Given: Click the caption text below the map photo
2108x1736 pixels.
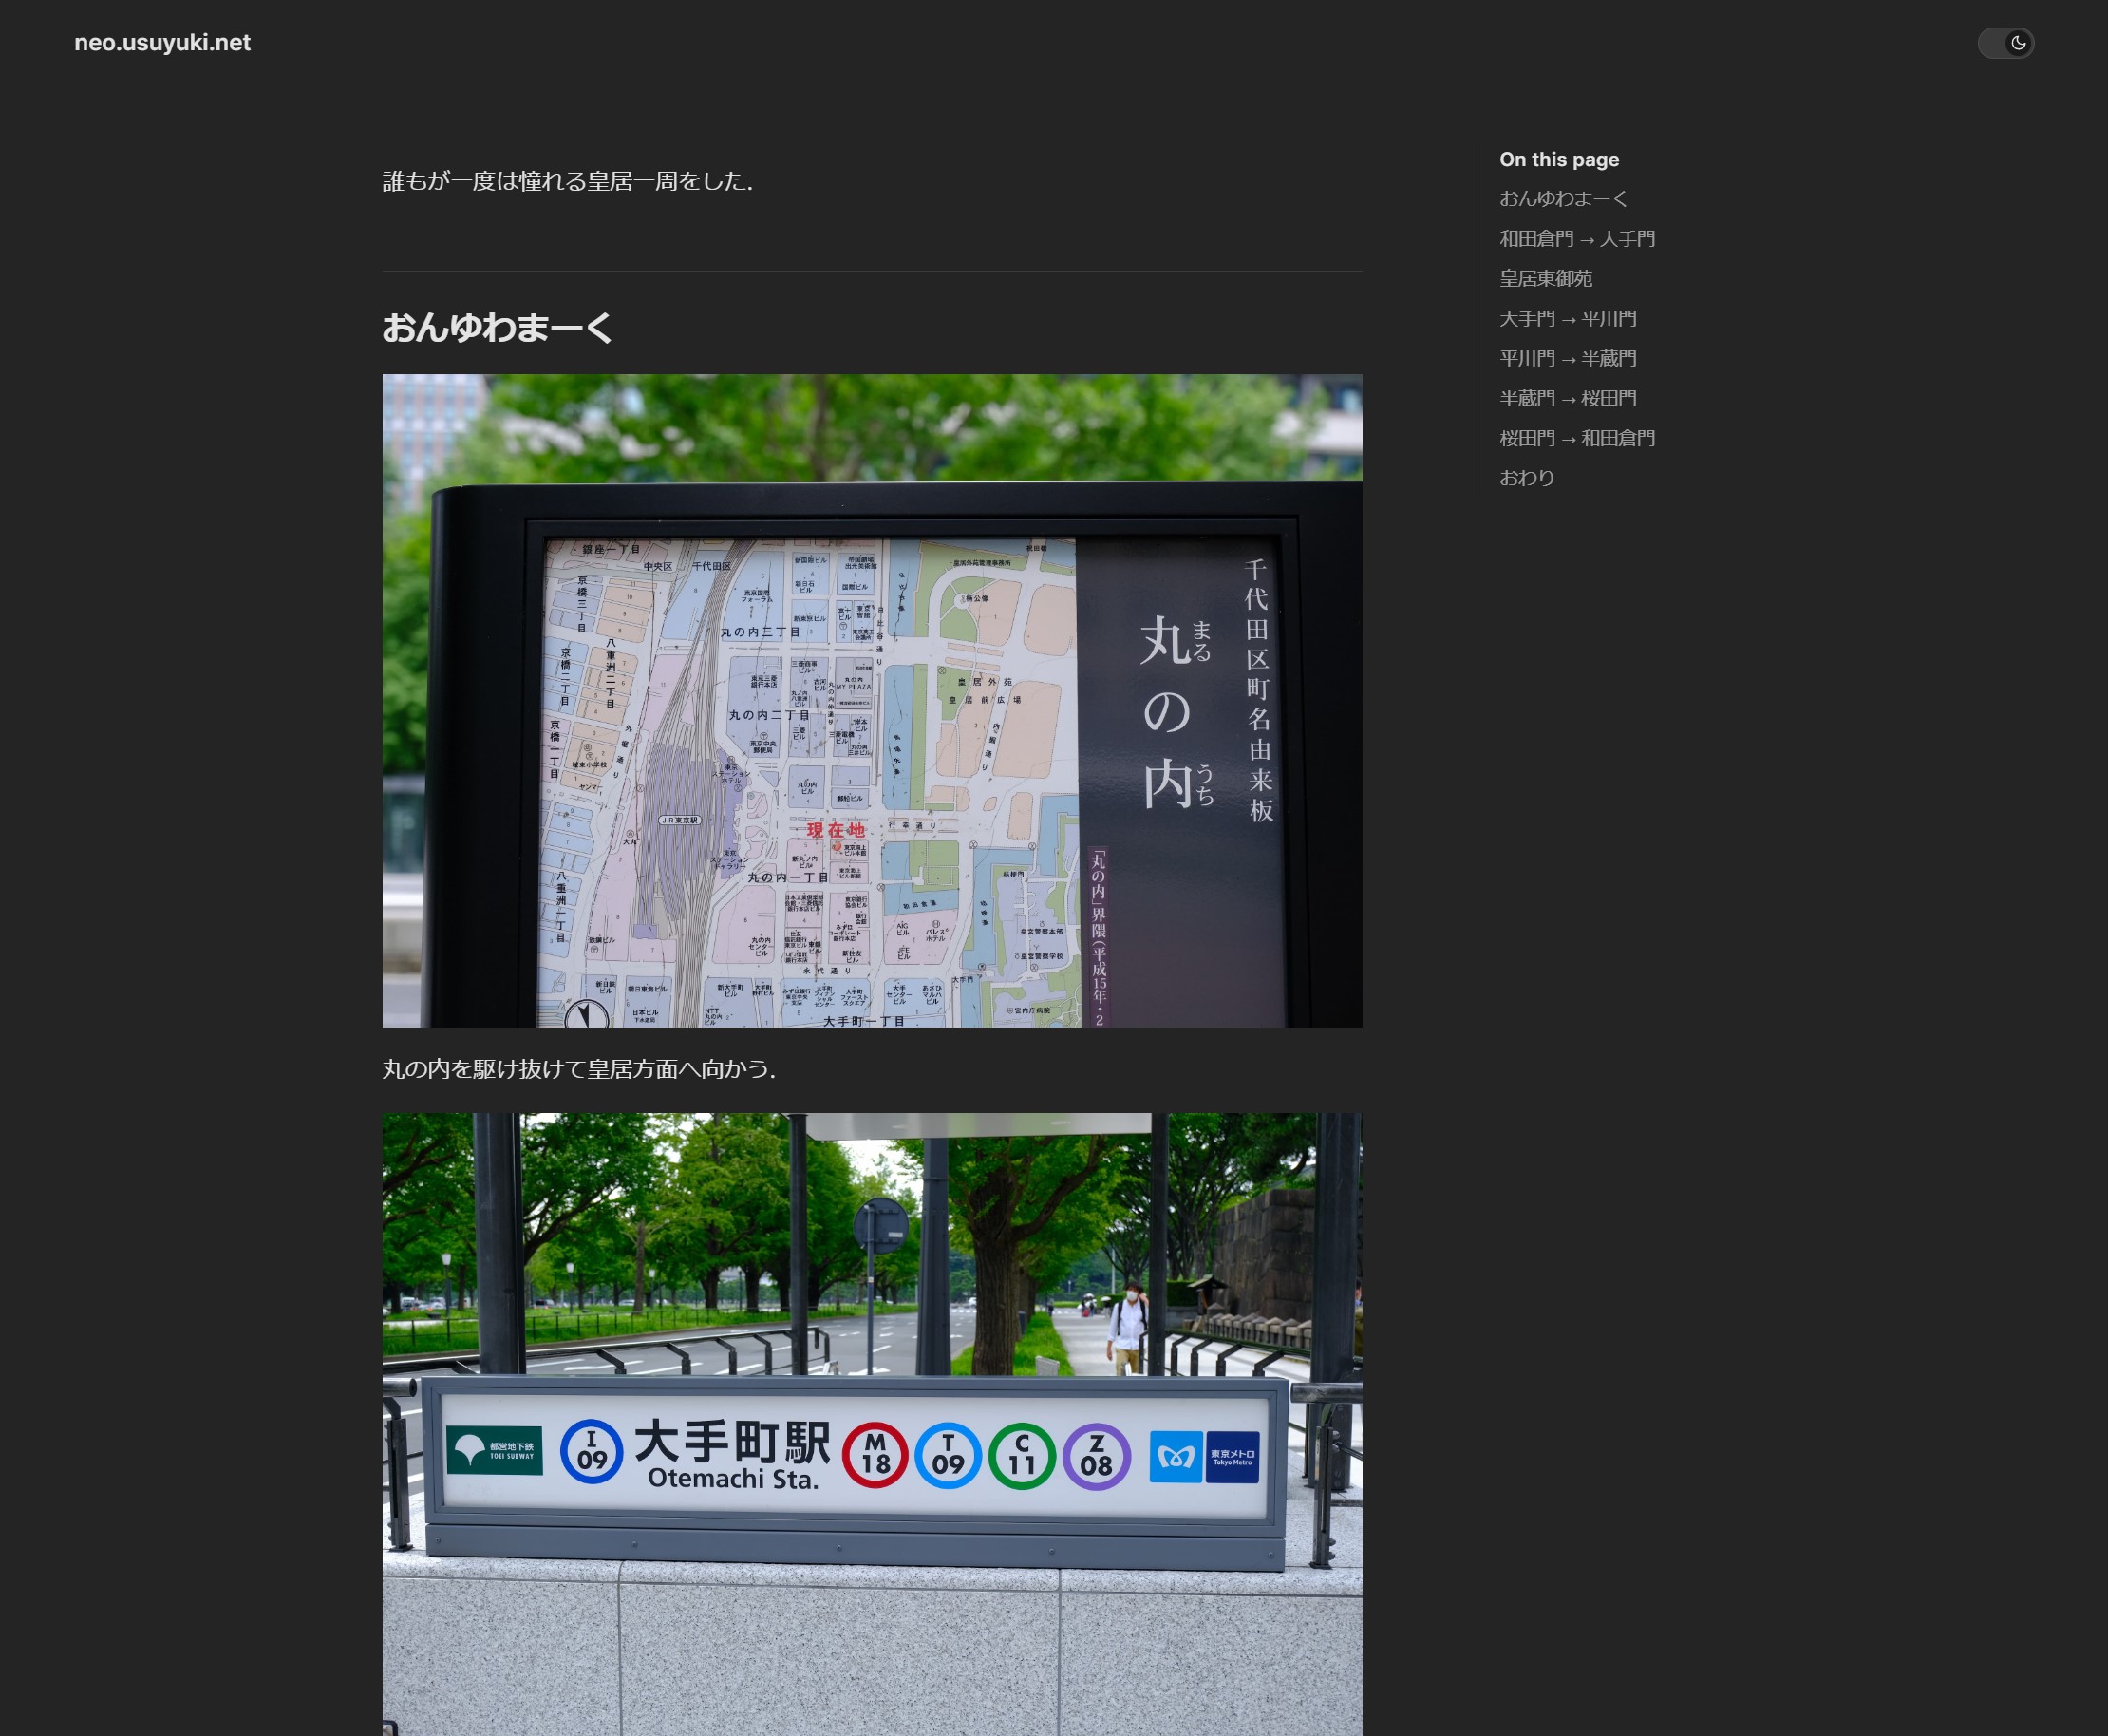Looking at the screenshot, I should tap(578, 1068).
